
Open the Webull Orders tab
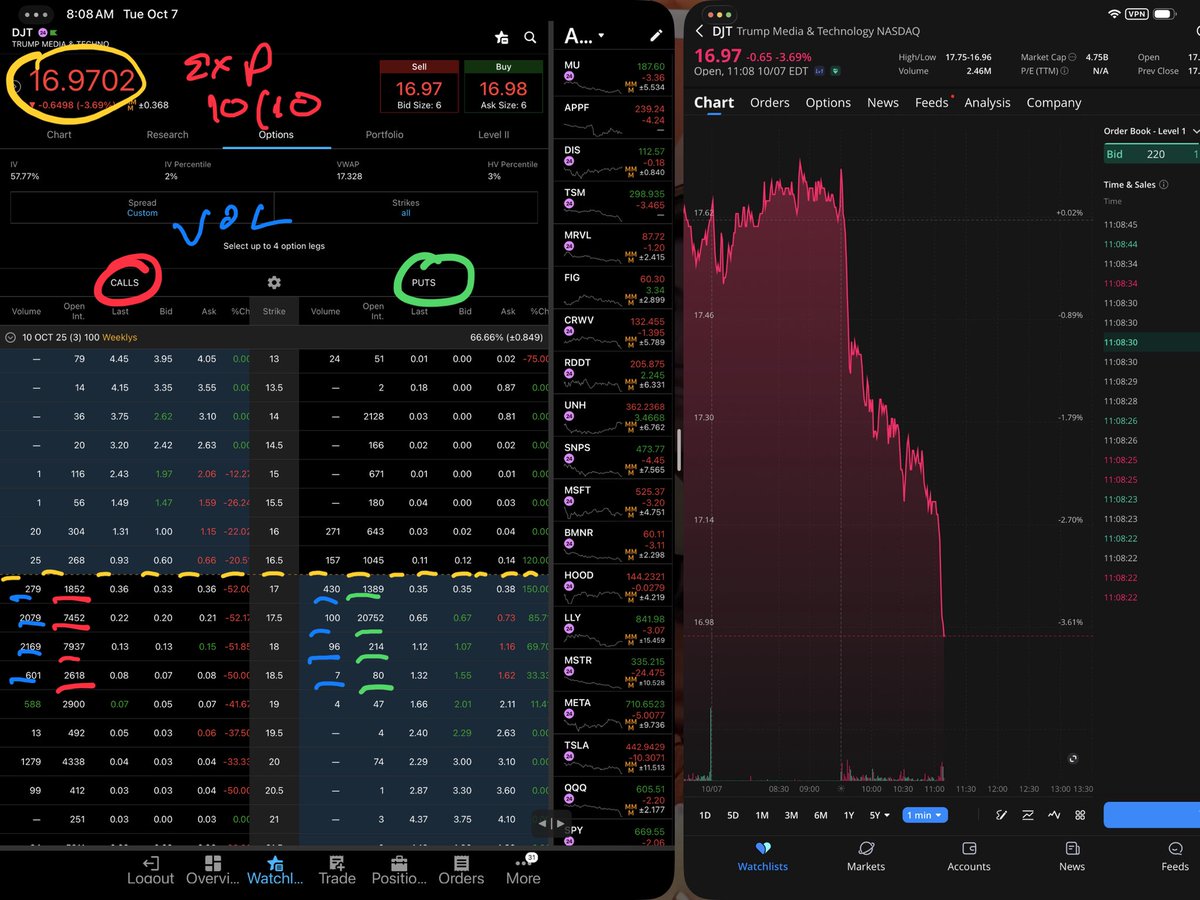769,102
